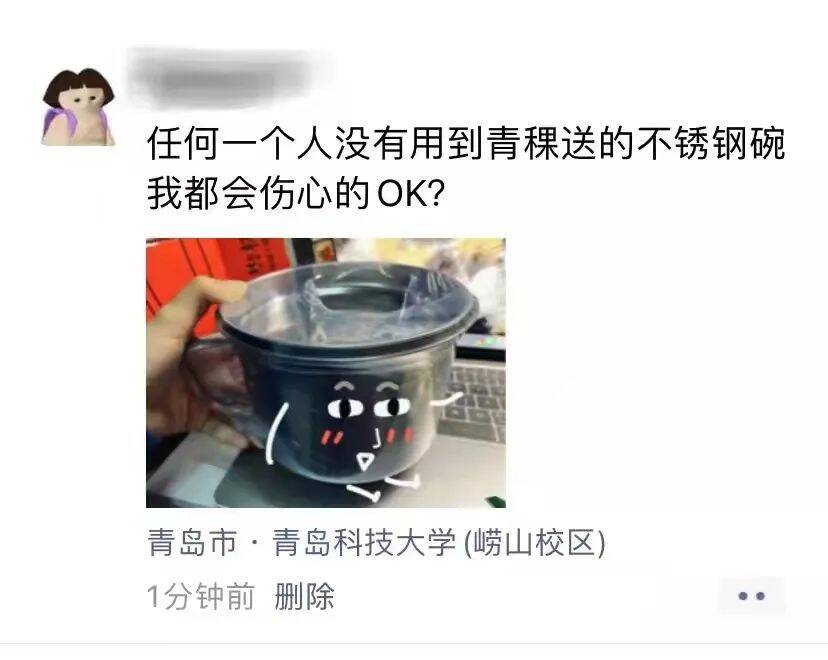828x660 pixels.
Task: Click the 崂山校区 campus text
Action: (x=535, y=543)
